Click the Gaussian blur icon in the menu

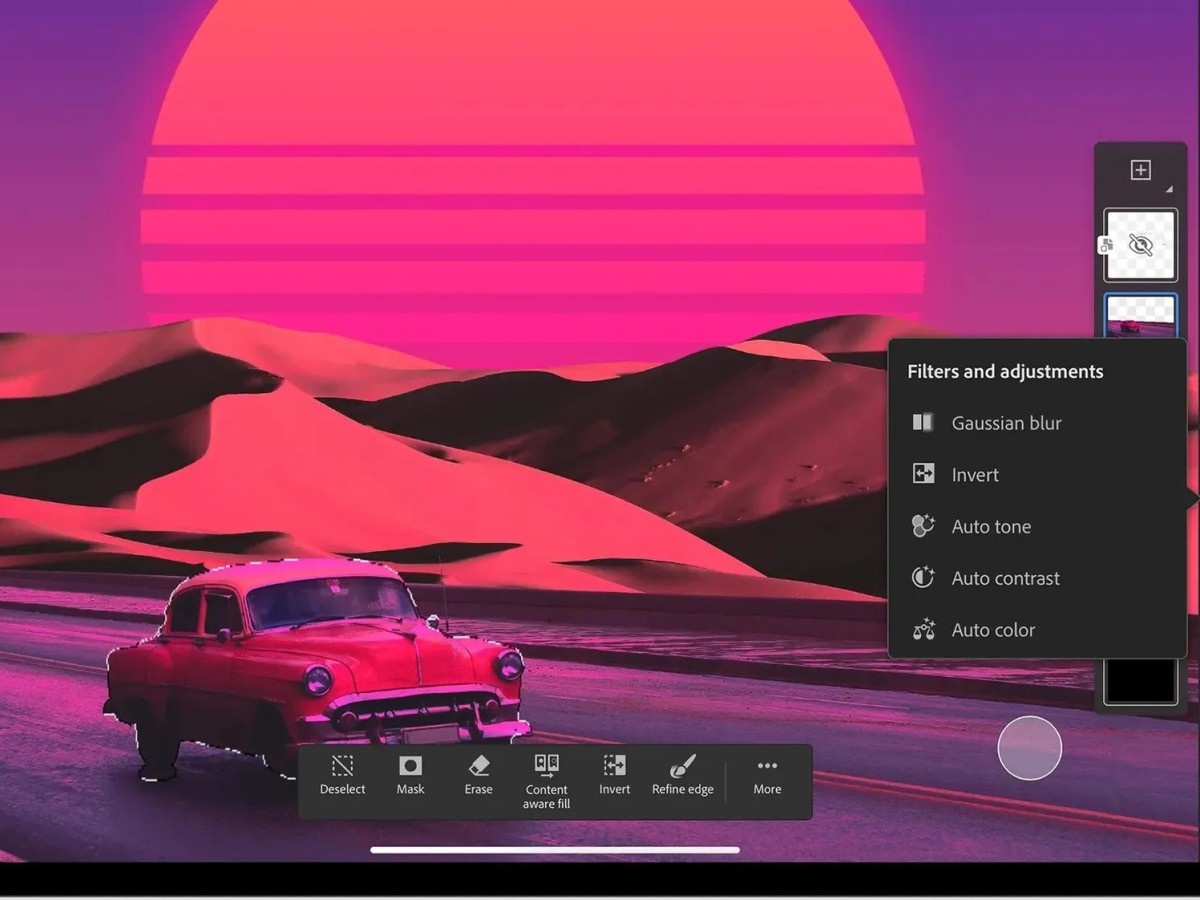921,422
